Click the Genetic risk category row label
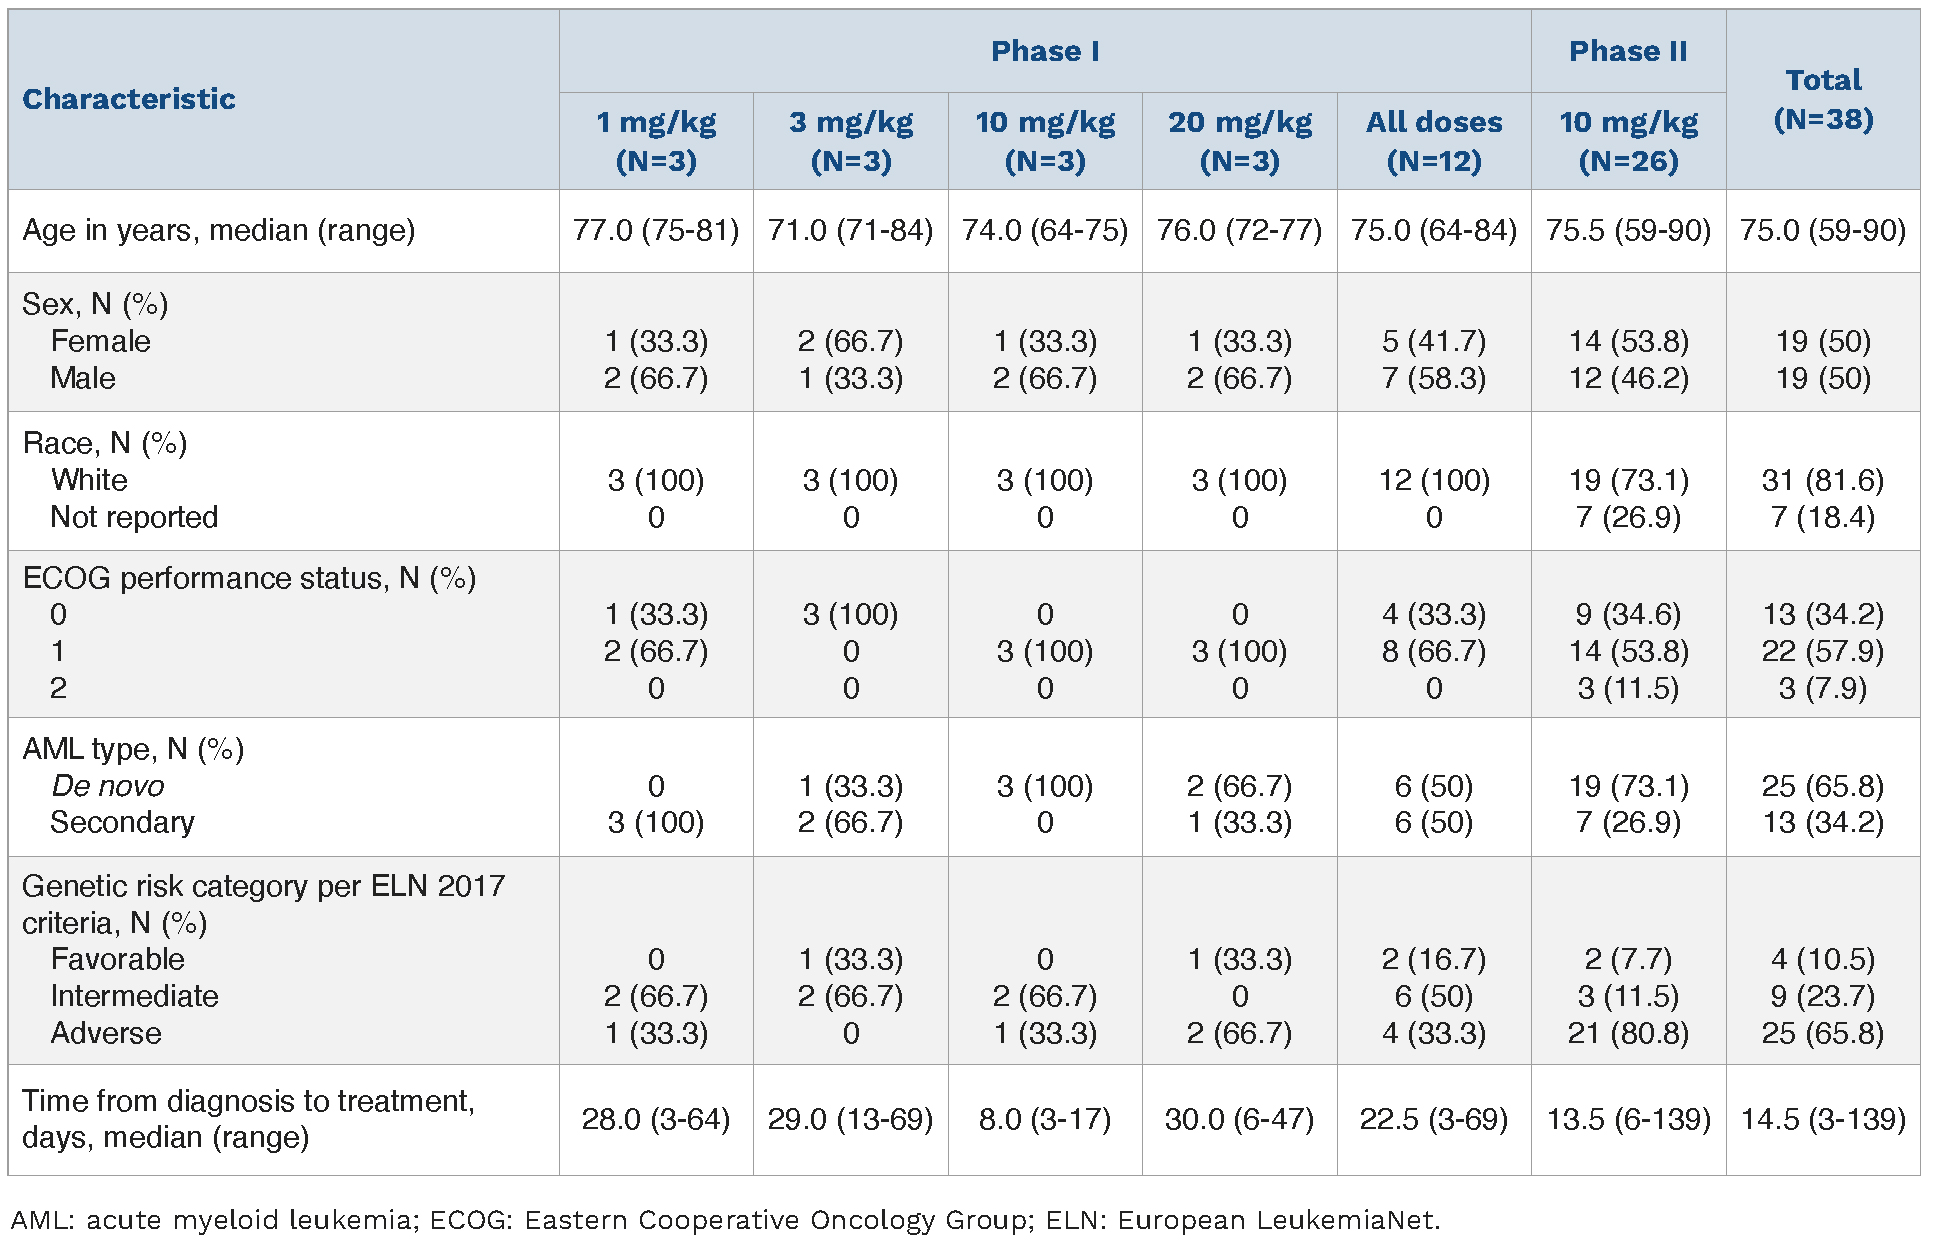1935x1246 pixels. coord(263,887)
